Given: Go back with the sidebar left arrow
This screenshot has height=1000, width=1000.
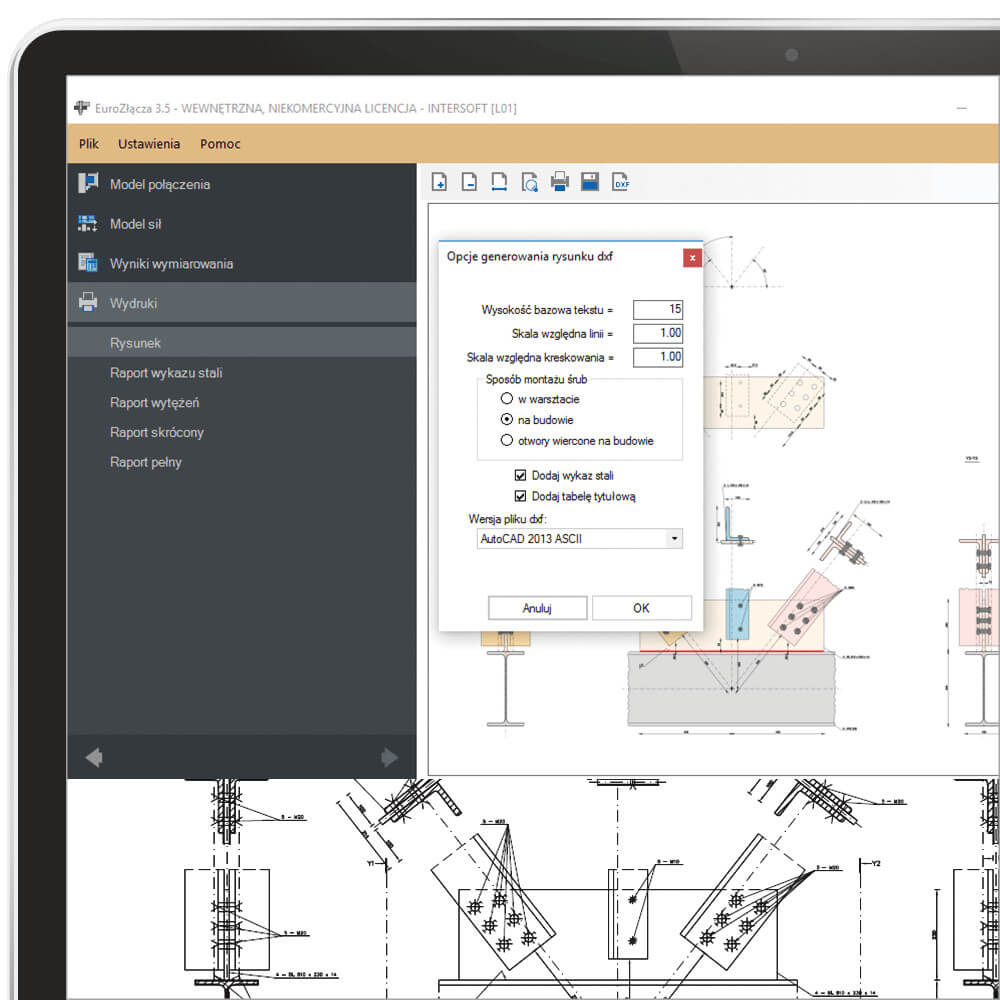Looking at the screenshot, I should (94, 758).
